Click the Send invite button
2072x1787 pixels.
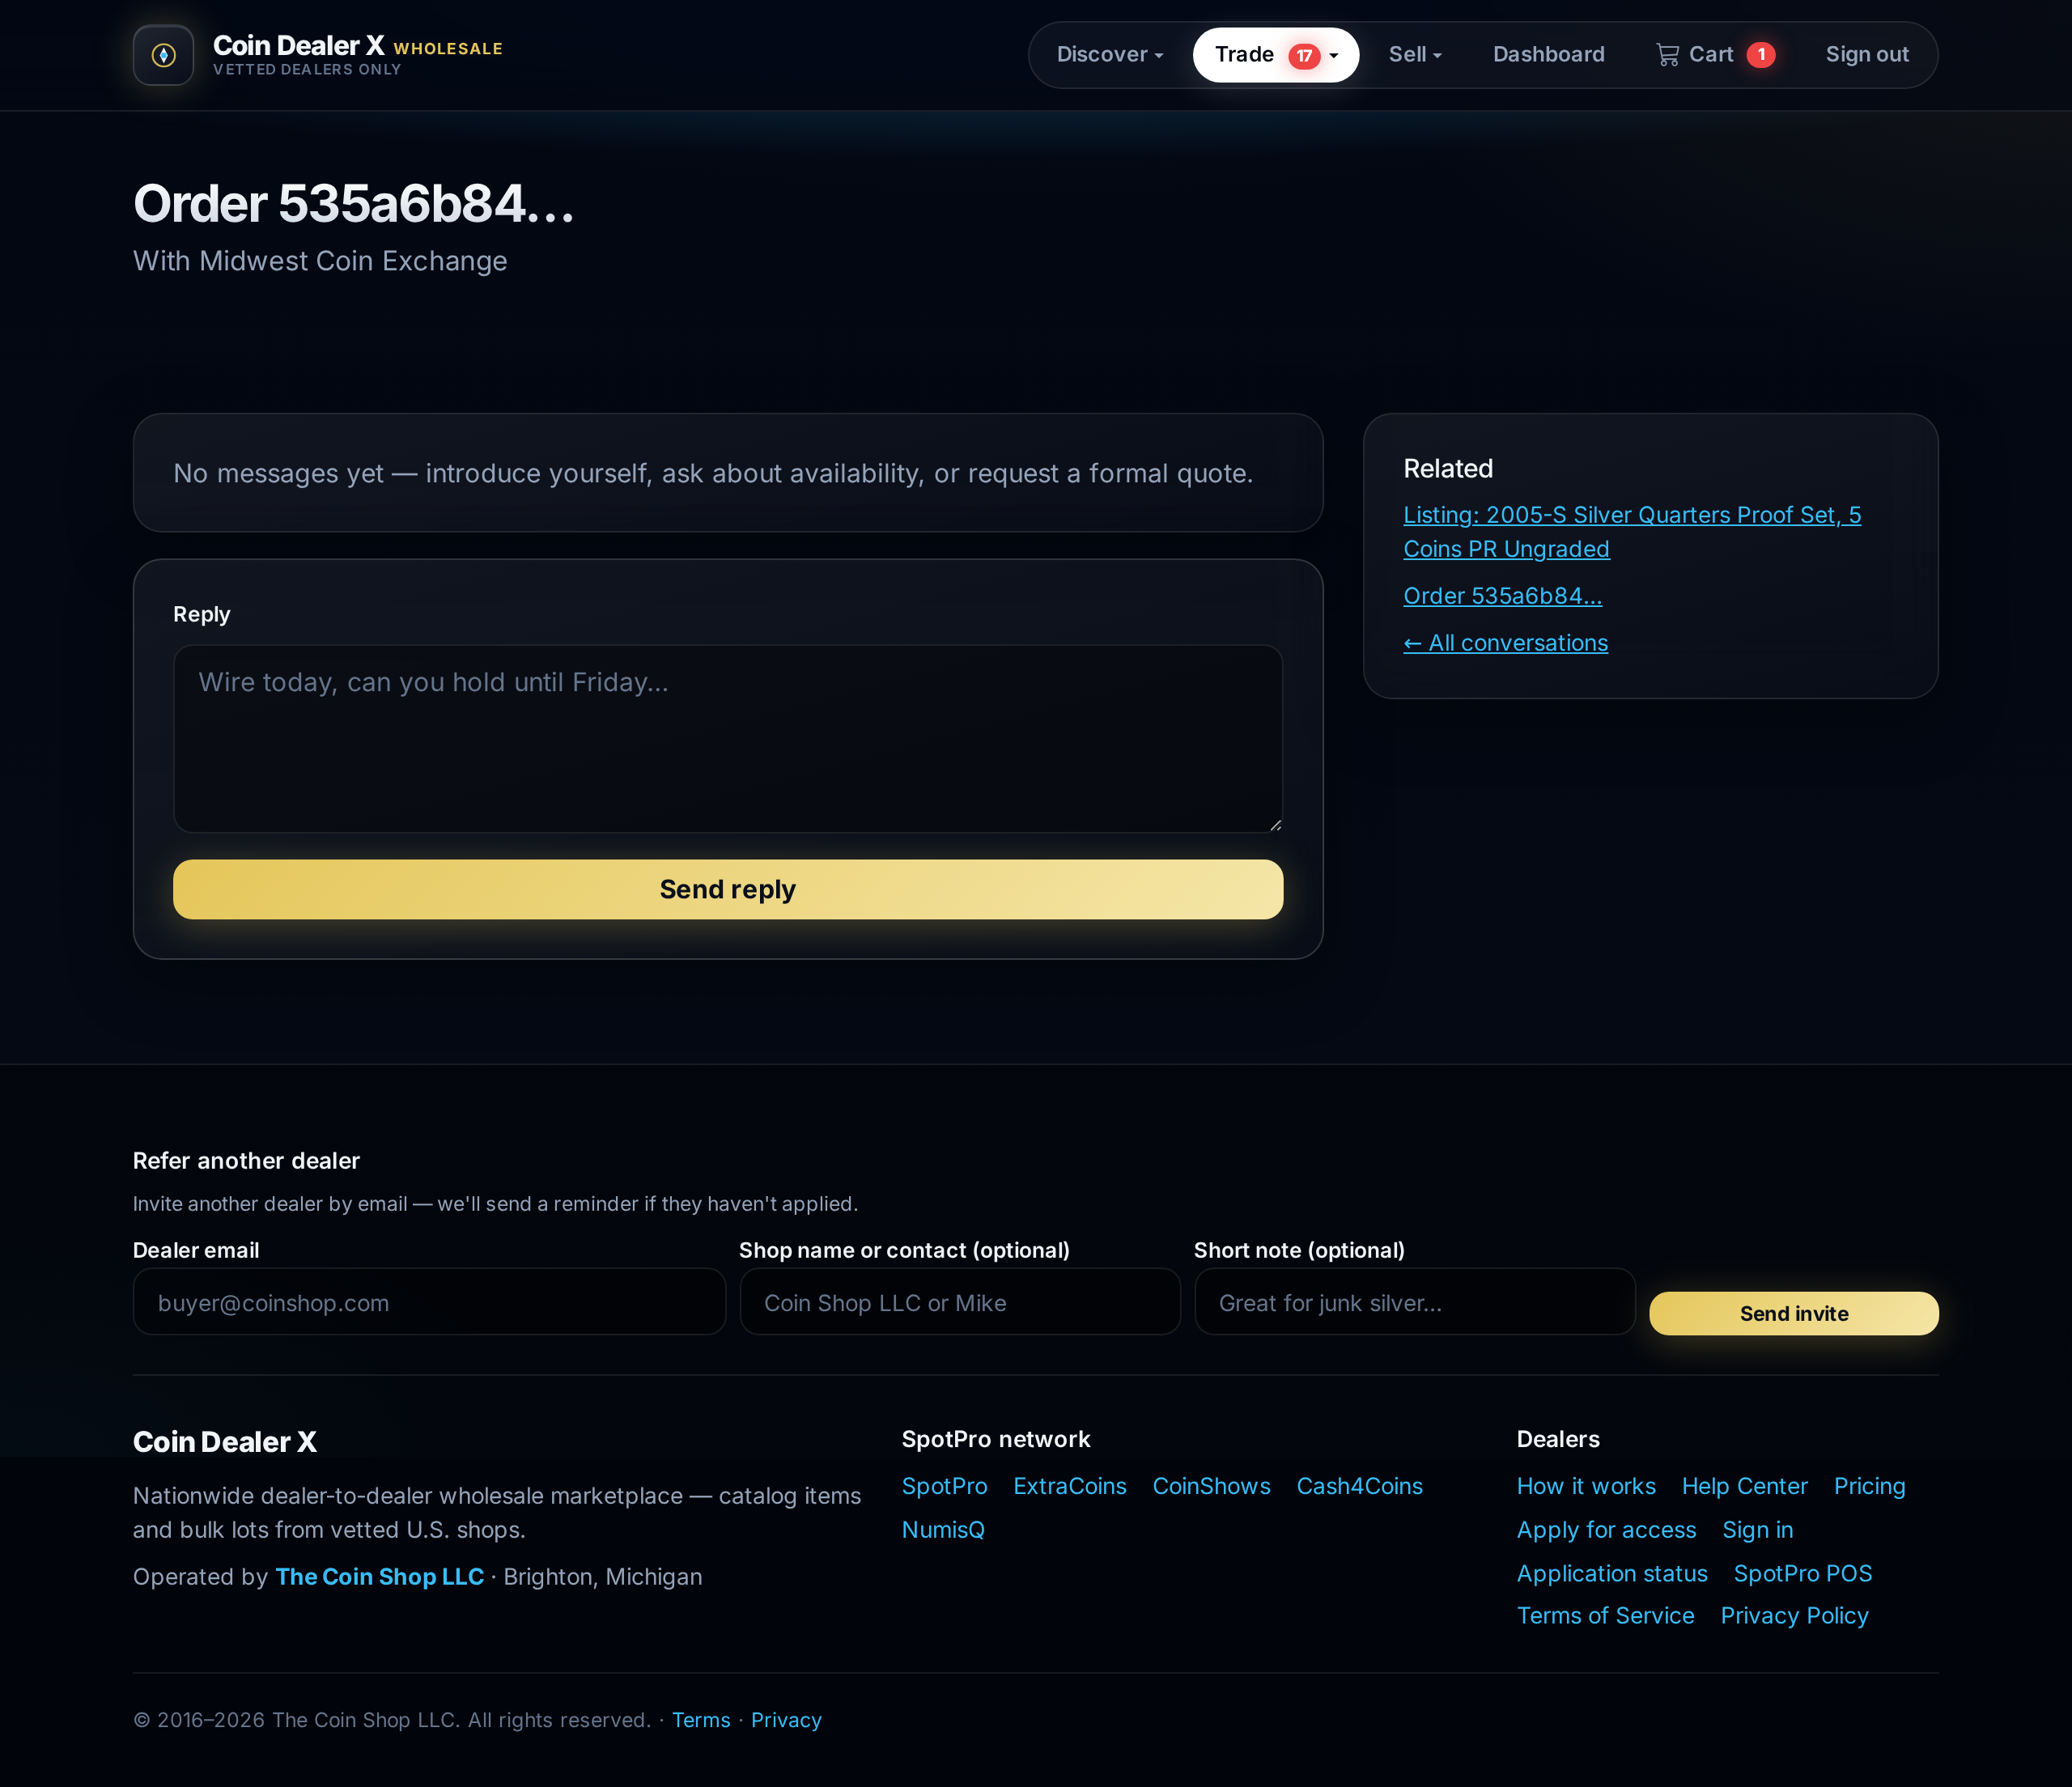[x=1793, y=1314]
